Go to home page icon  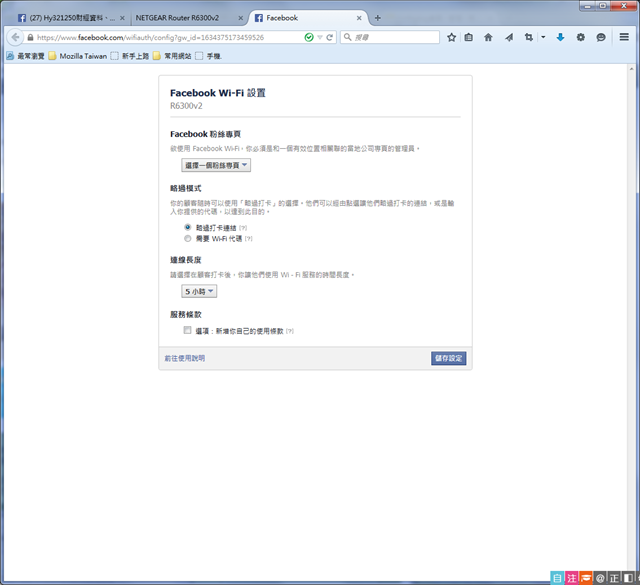(x=488, y=38)
